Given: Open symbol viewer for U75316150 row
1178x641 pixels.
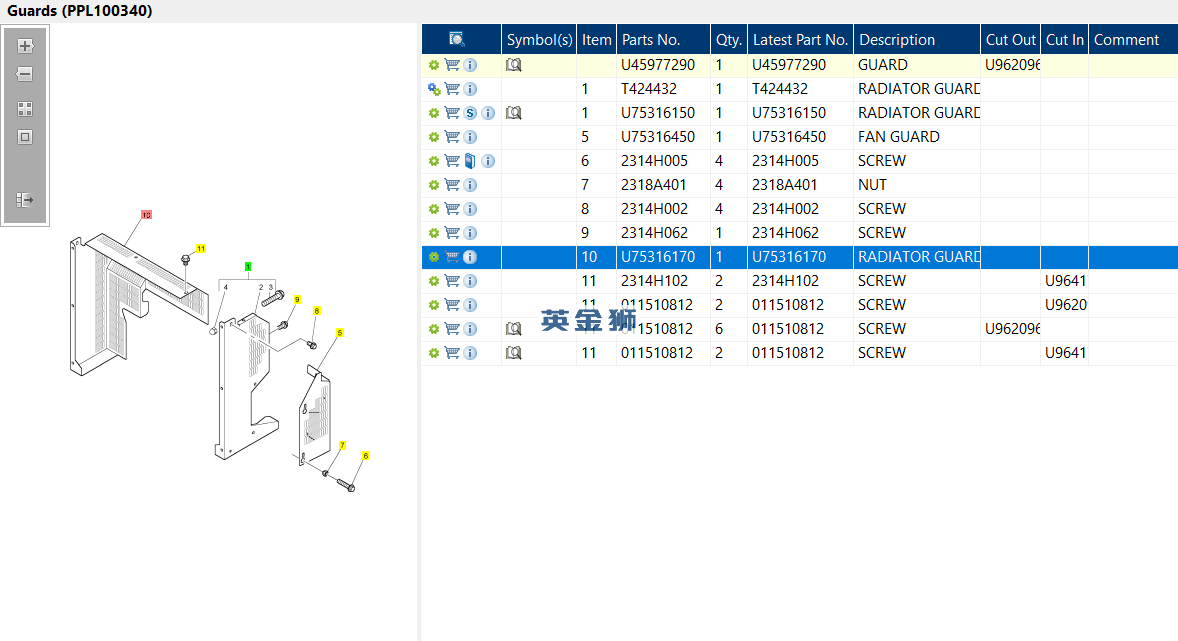Looking at the screenshot, I should pyautogui.click(x=514, y=113).
